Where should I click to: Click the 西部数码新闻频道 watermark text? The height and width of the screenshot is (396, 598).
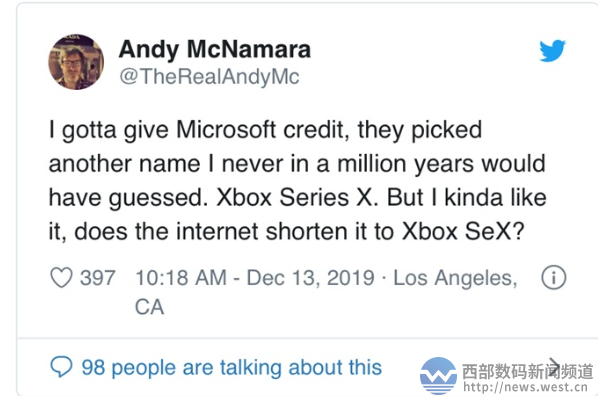tap(528, 371)
